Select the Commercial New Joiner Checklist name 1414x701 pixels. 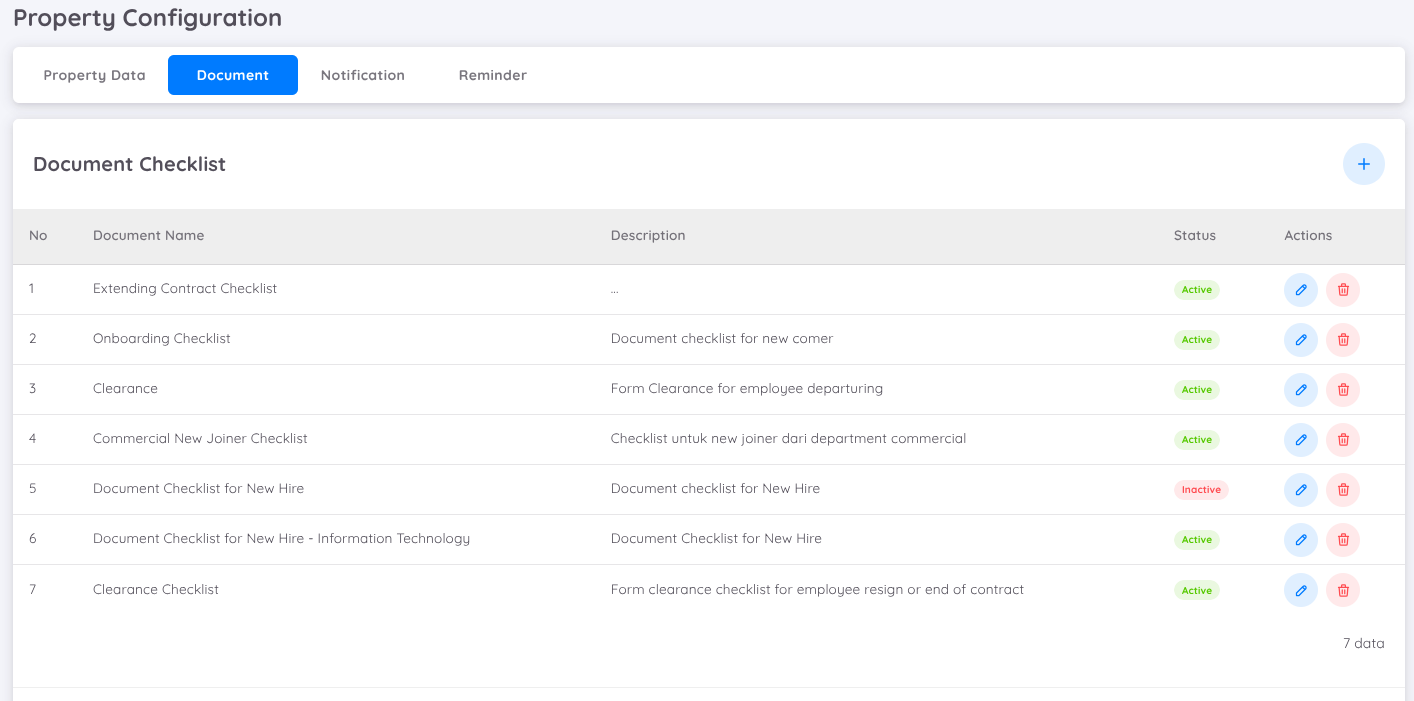(x=200, y=439)
